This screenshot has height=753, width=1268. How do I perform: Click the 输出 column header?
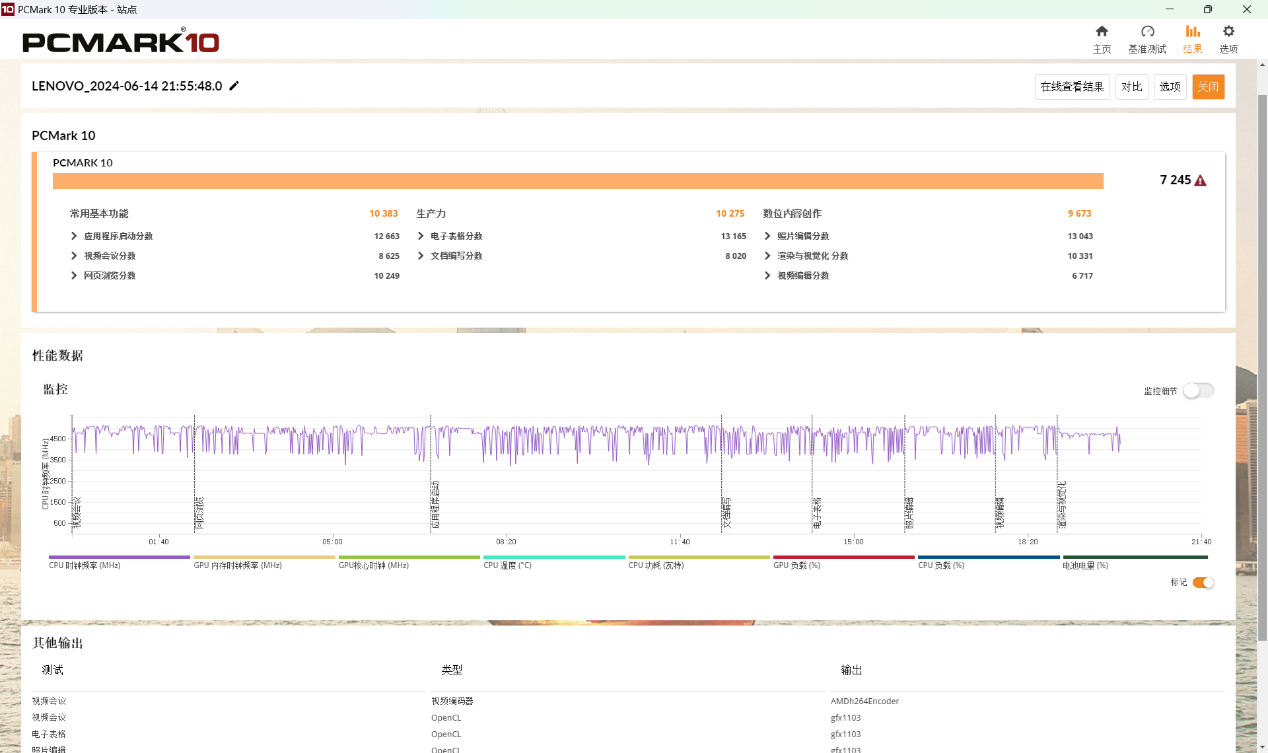coord(851,670)
